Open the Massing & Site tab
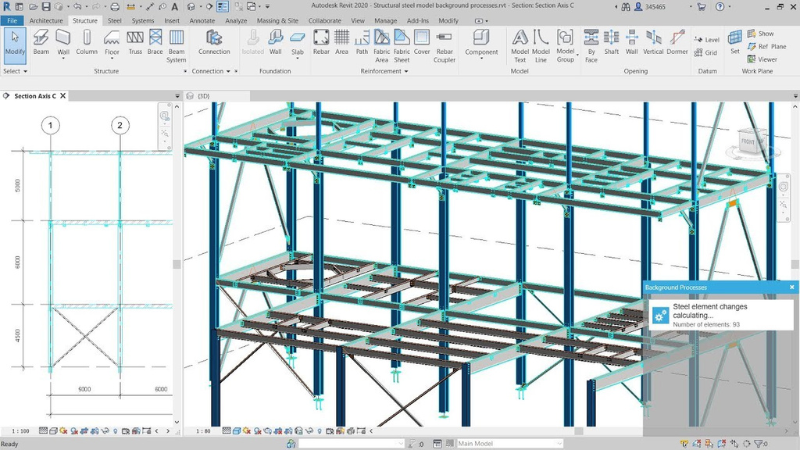 [x=275, y=20]
